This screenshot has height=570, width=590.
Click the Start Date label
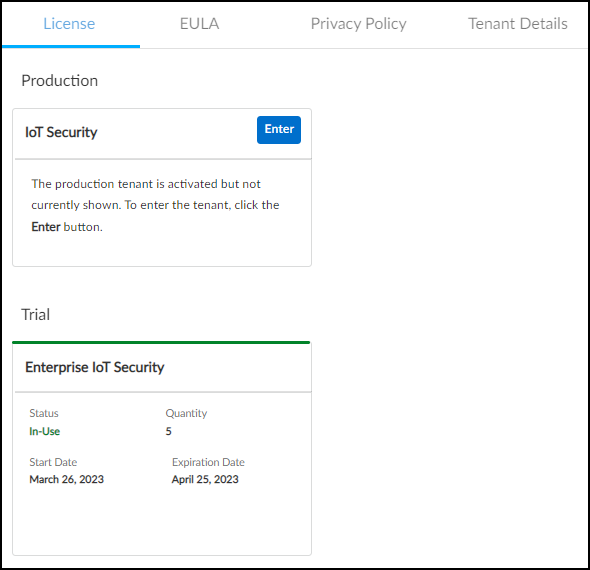(53, 462)
